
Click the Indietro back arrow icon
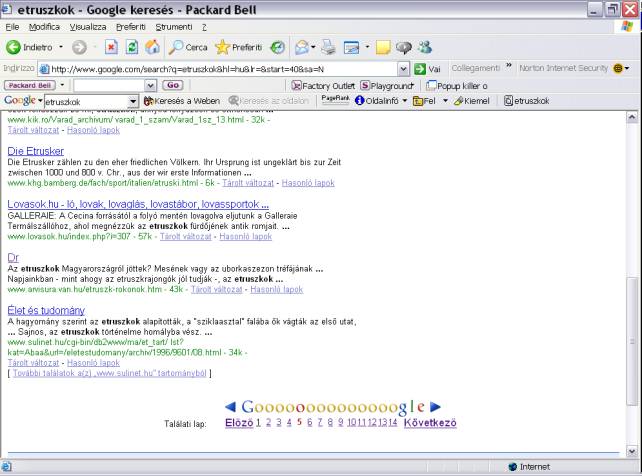click(x=13, y=47)
